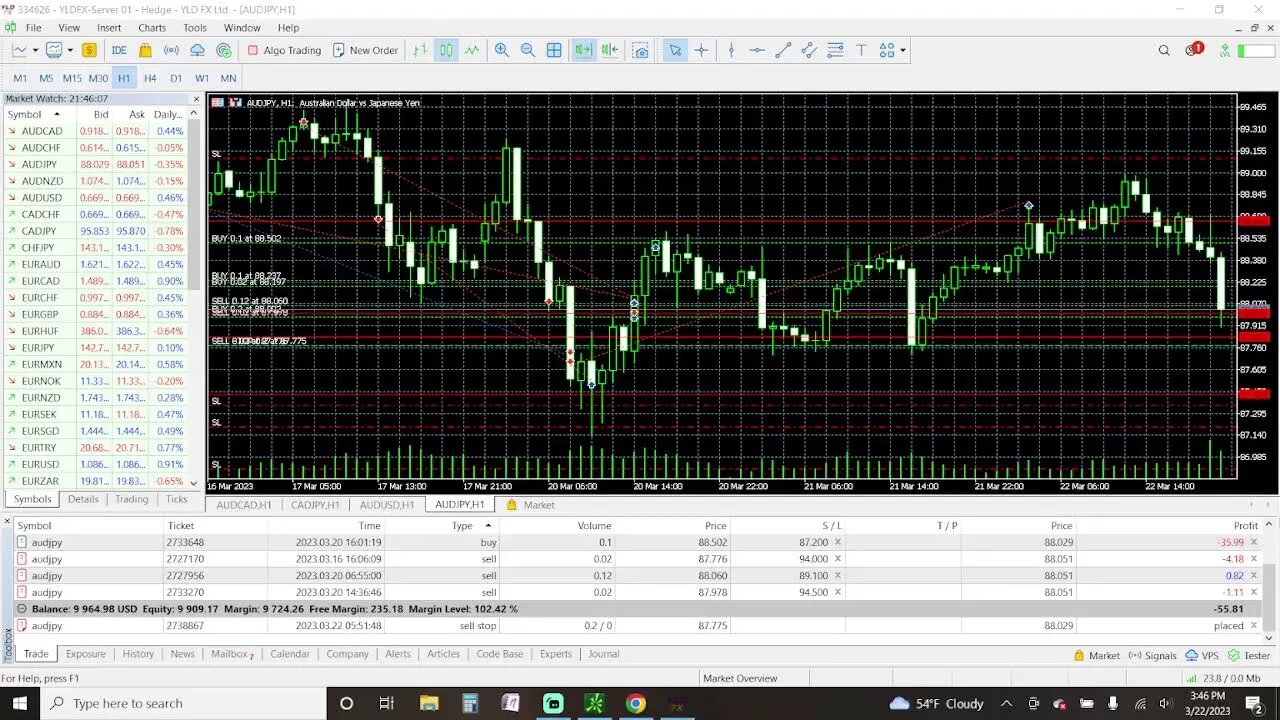The width and height of the screenshot is (1280, 720).
Task: Open the IDE MetaEditor icon
Action: [119, 50]
